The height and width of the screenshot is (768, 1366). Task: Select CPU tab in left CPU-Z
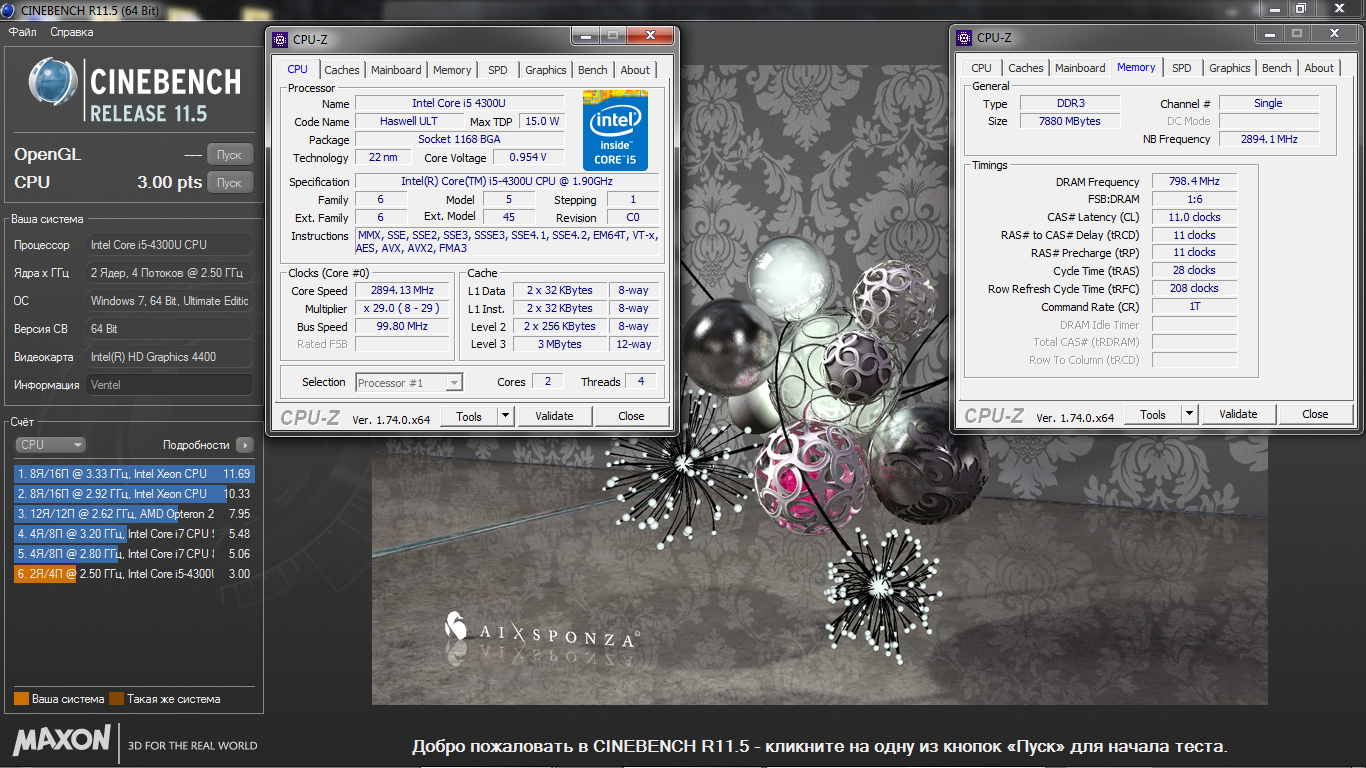(298, 69)
